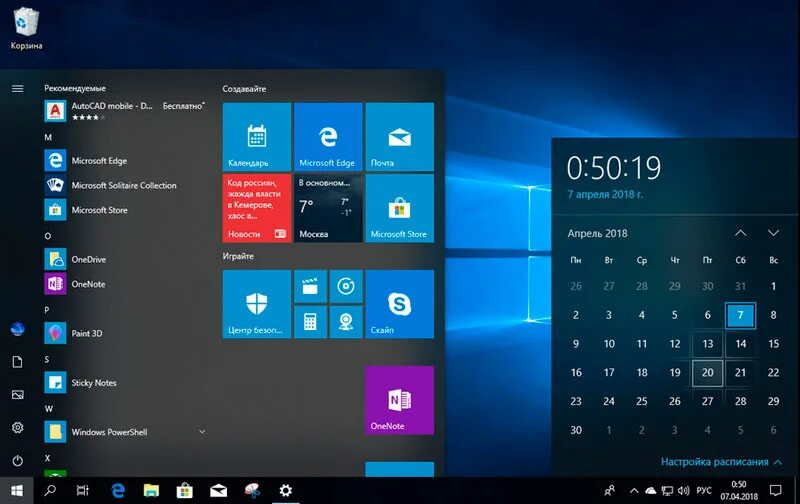
Task: Select April 7 in the calendar
Action: point(740,315)
